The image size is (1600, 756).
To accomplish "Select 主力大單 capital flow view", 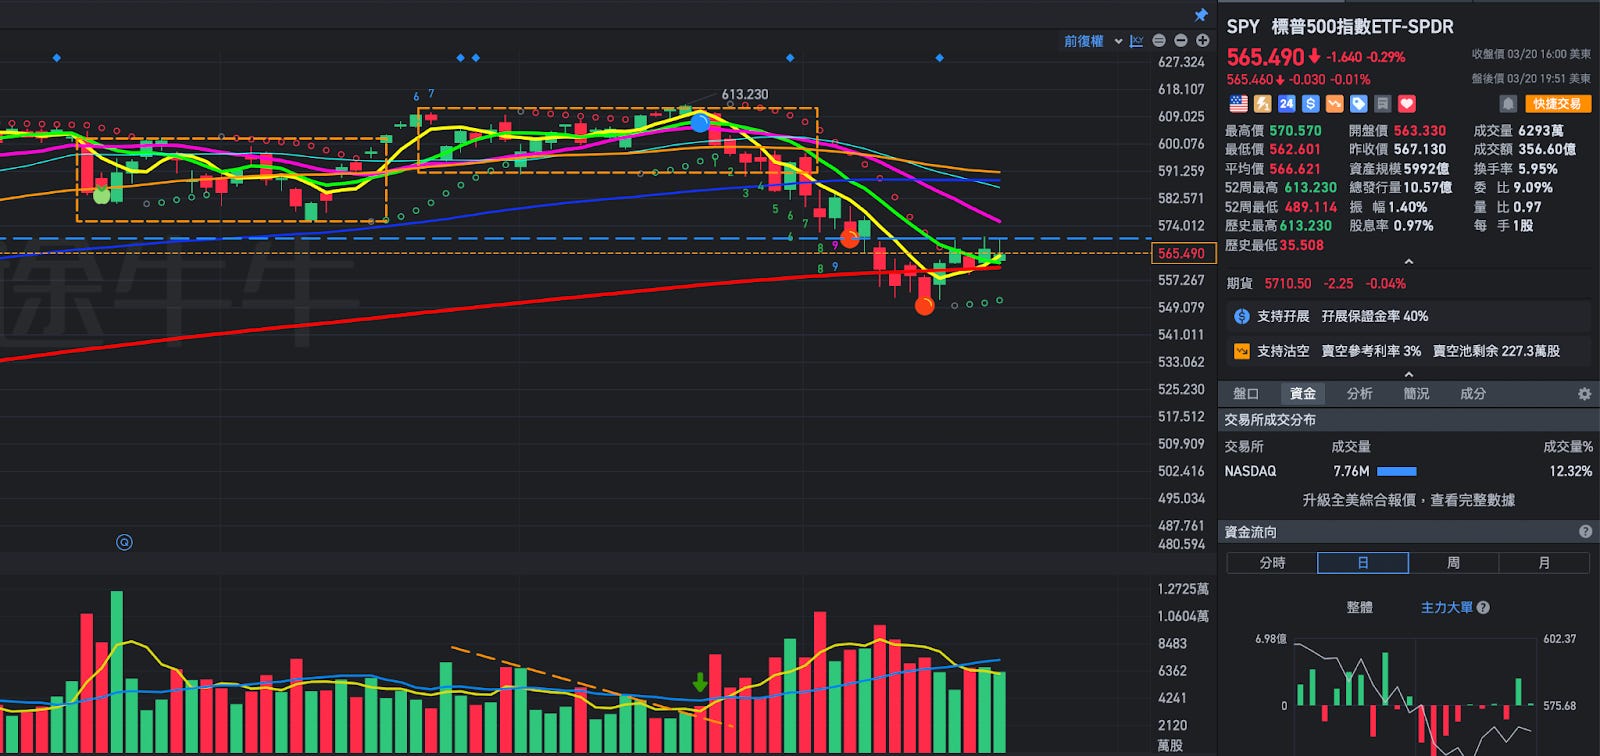I will tap(1447, 607).
